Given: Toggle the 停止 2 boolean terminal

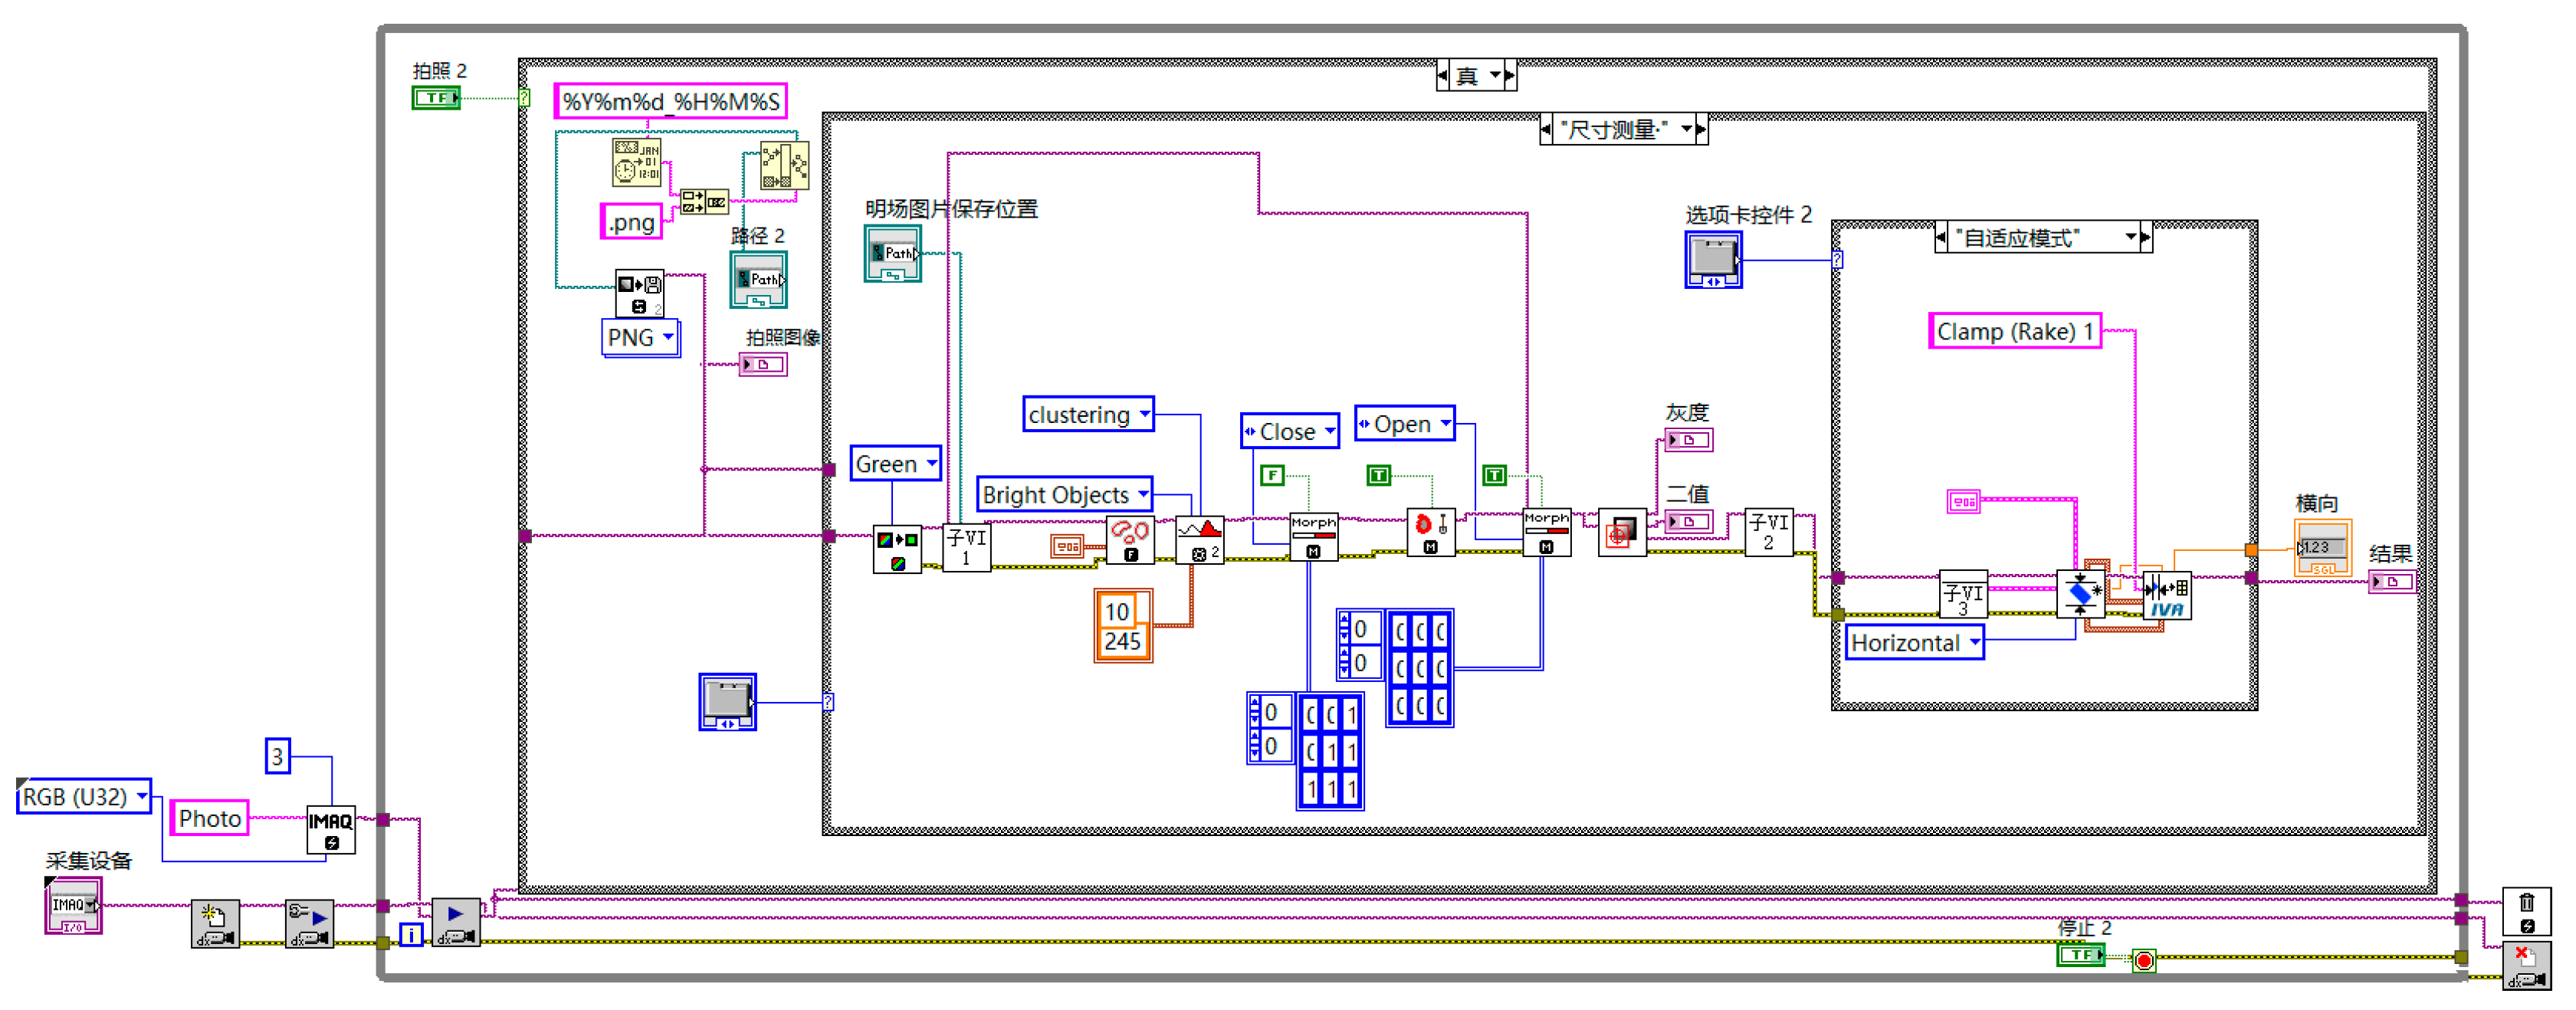Looking at the screenshot, I should pyautogui.click(x=2080, y=955).
